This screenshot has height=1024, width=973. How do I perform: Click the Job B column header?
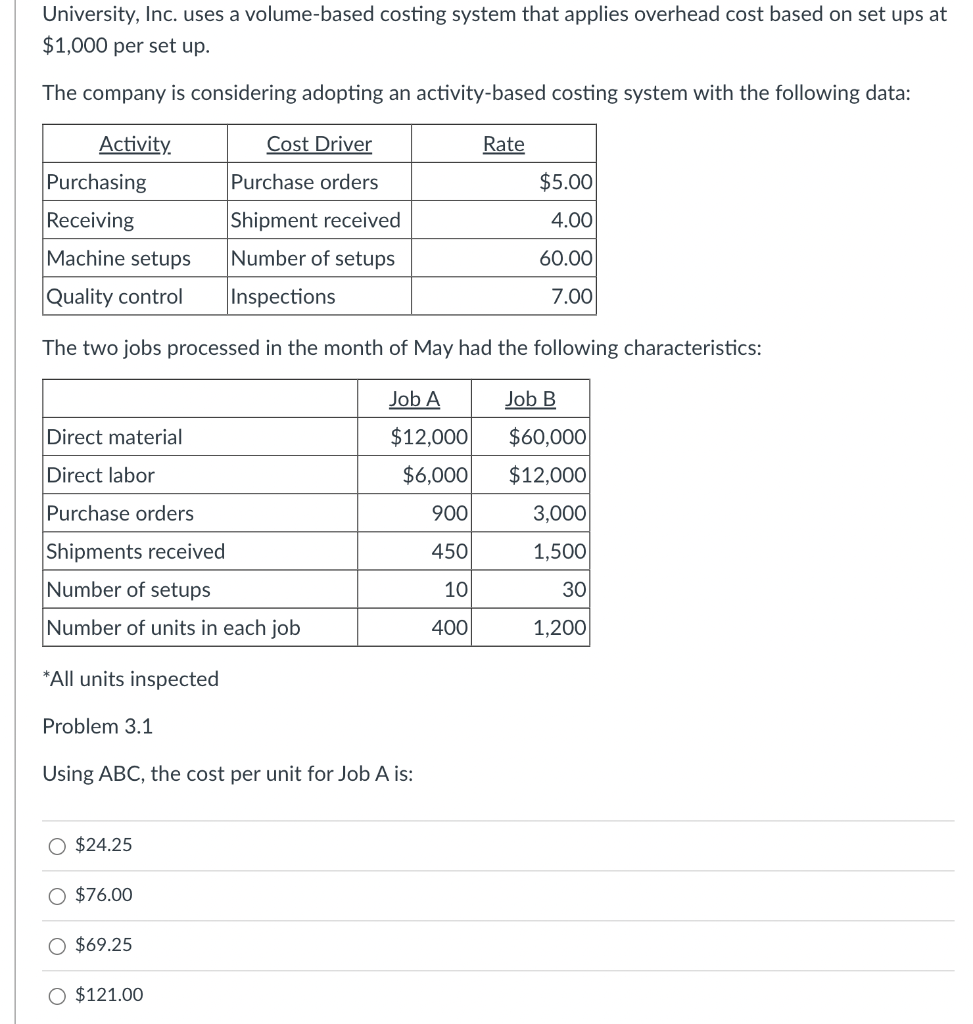(x=529, y=399)
